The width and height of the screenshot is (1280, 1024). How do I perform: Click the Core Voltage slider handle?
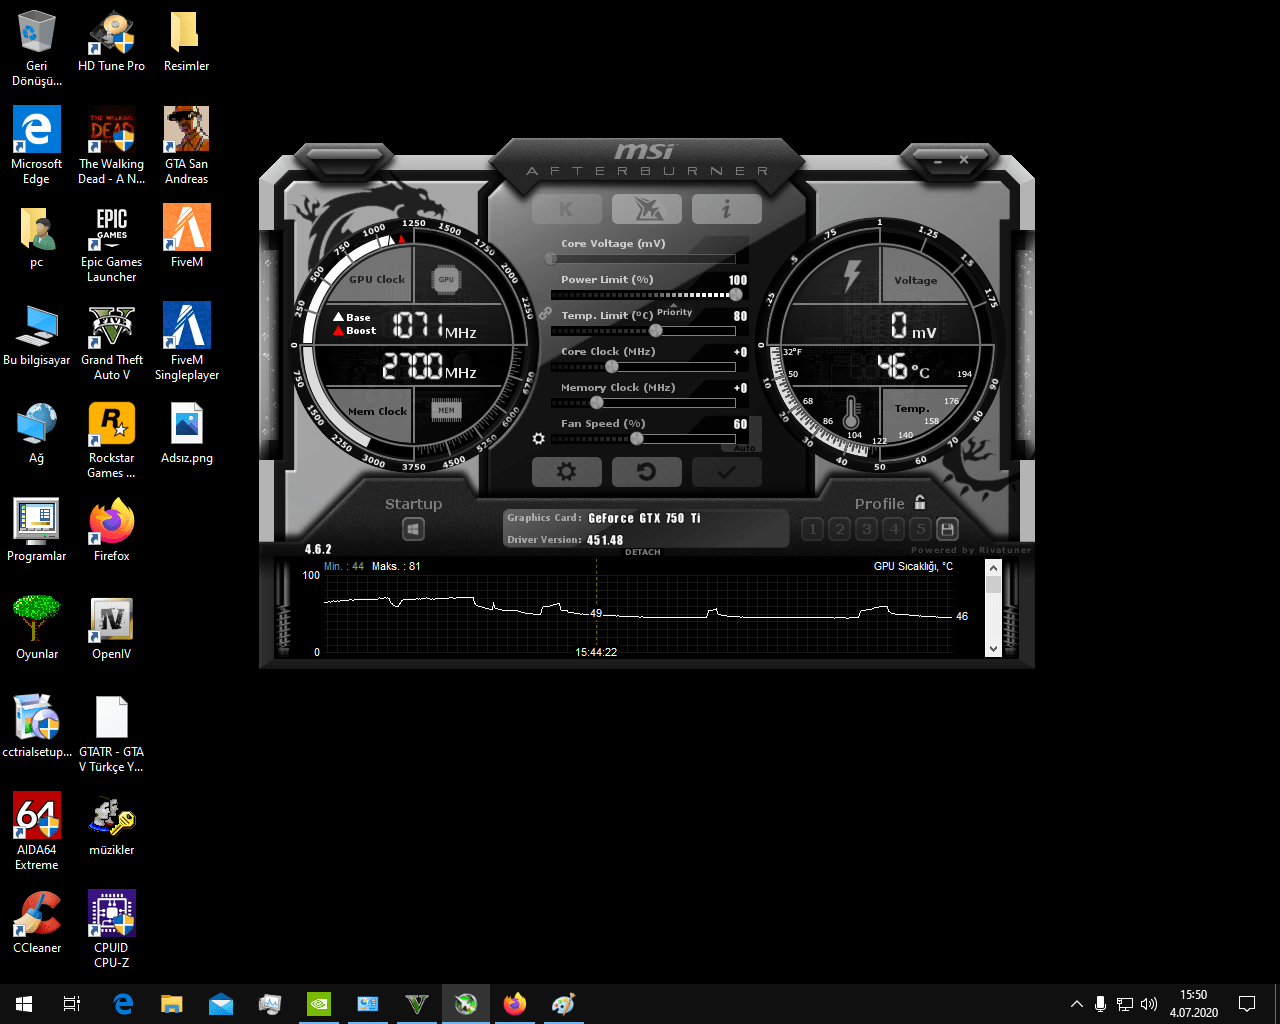pyautogui.click(x=551, y=258)
